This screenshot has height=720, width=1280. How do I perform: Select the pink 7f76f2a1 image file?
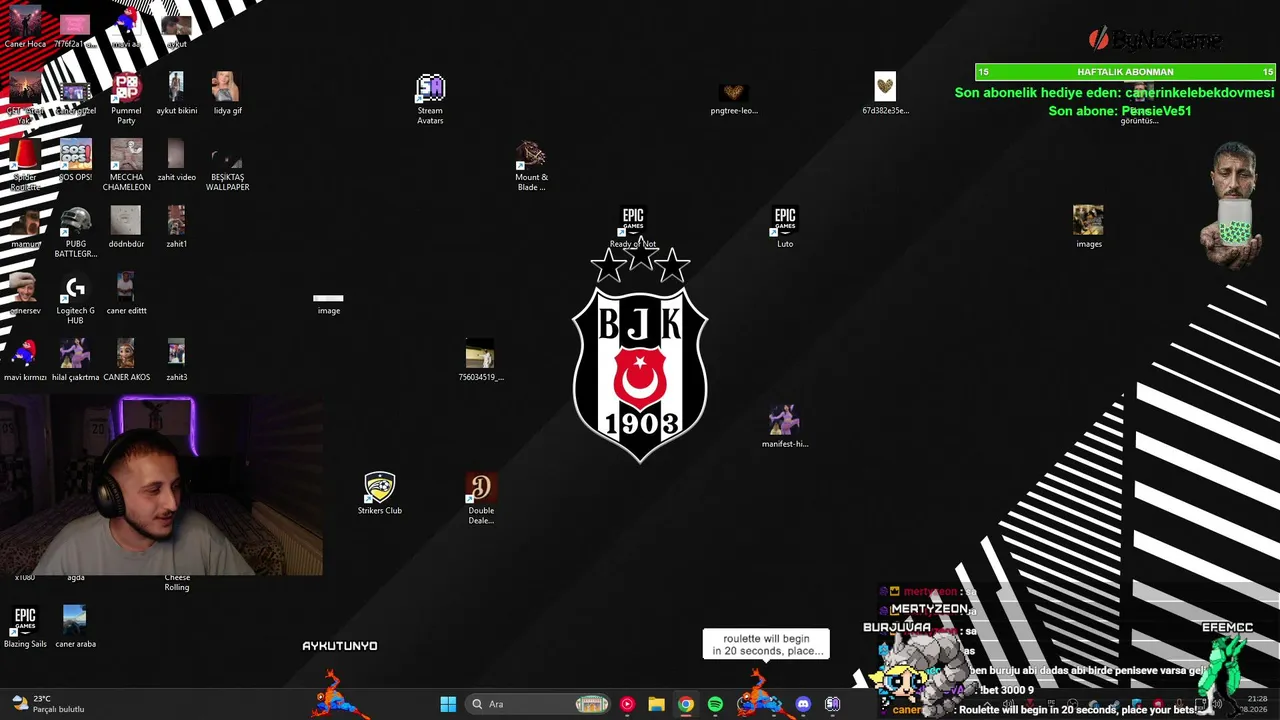(x=75, y=30)
